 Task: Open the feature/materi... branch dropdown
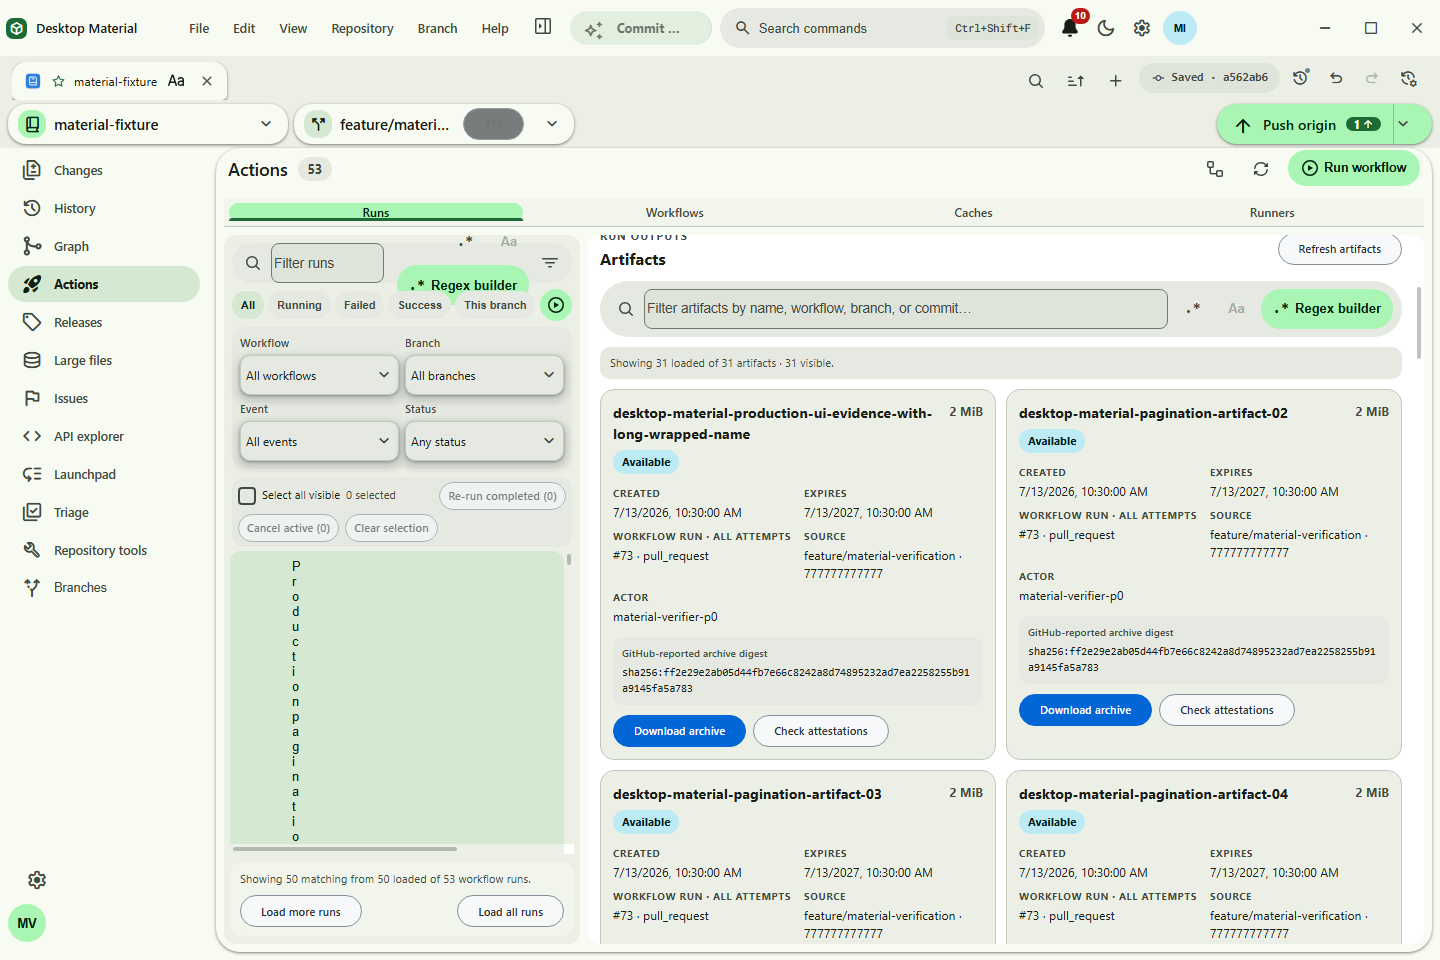tap(434, 124)
